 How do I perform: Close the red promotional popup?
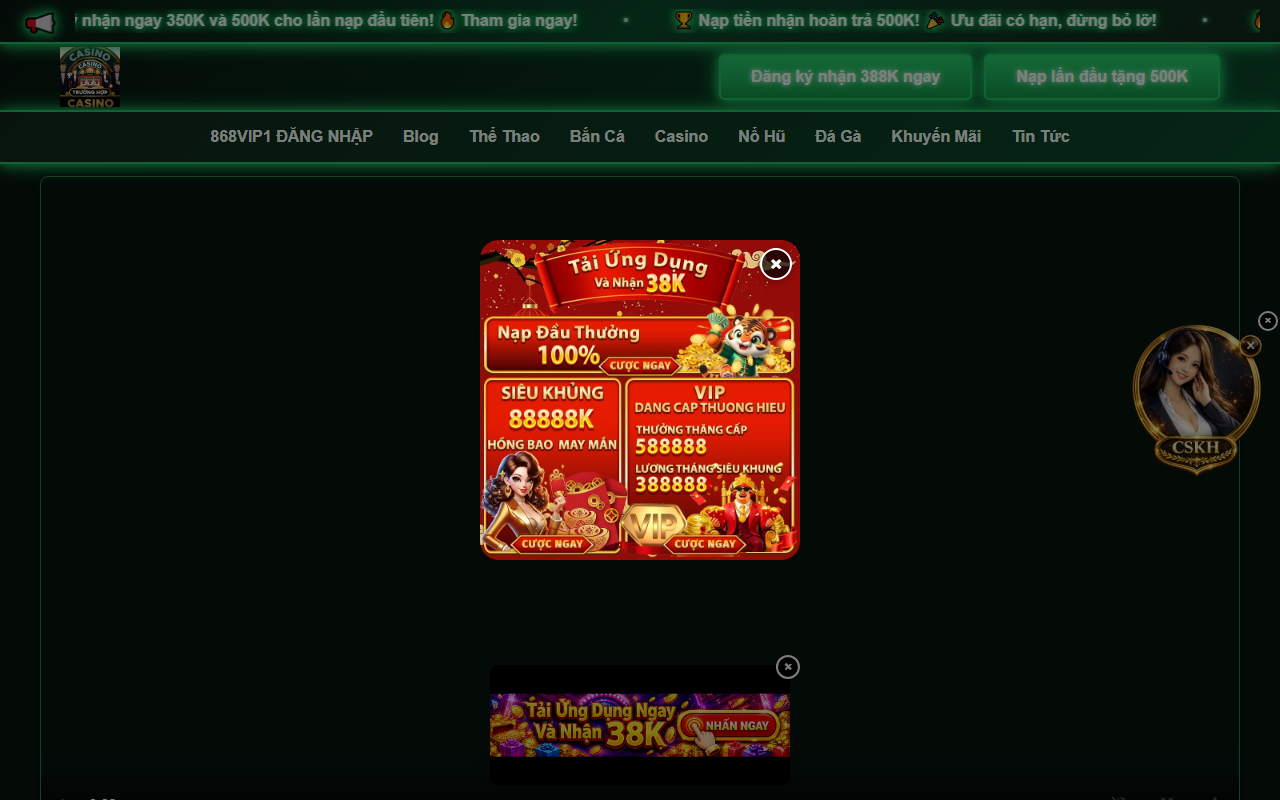tap(776, 264)
